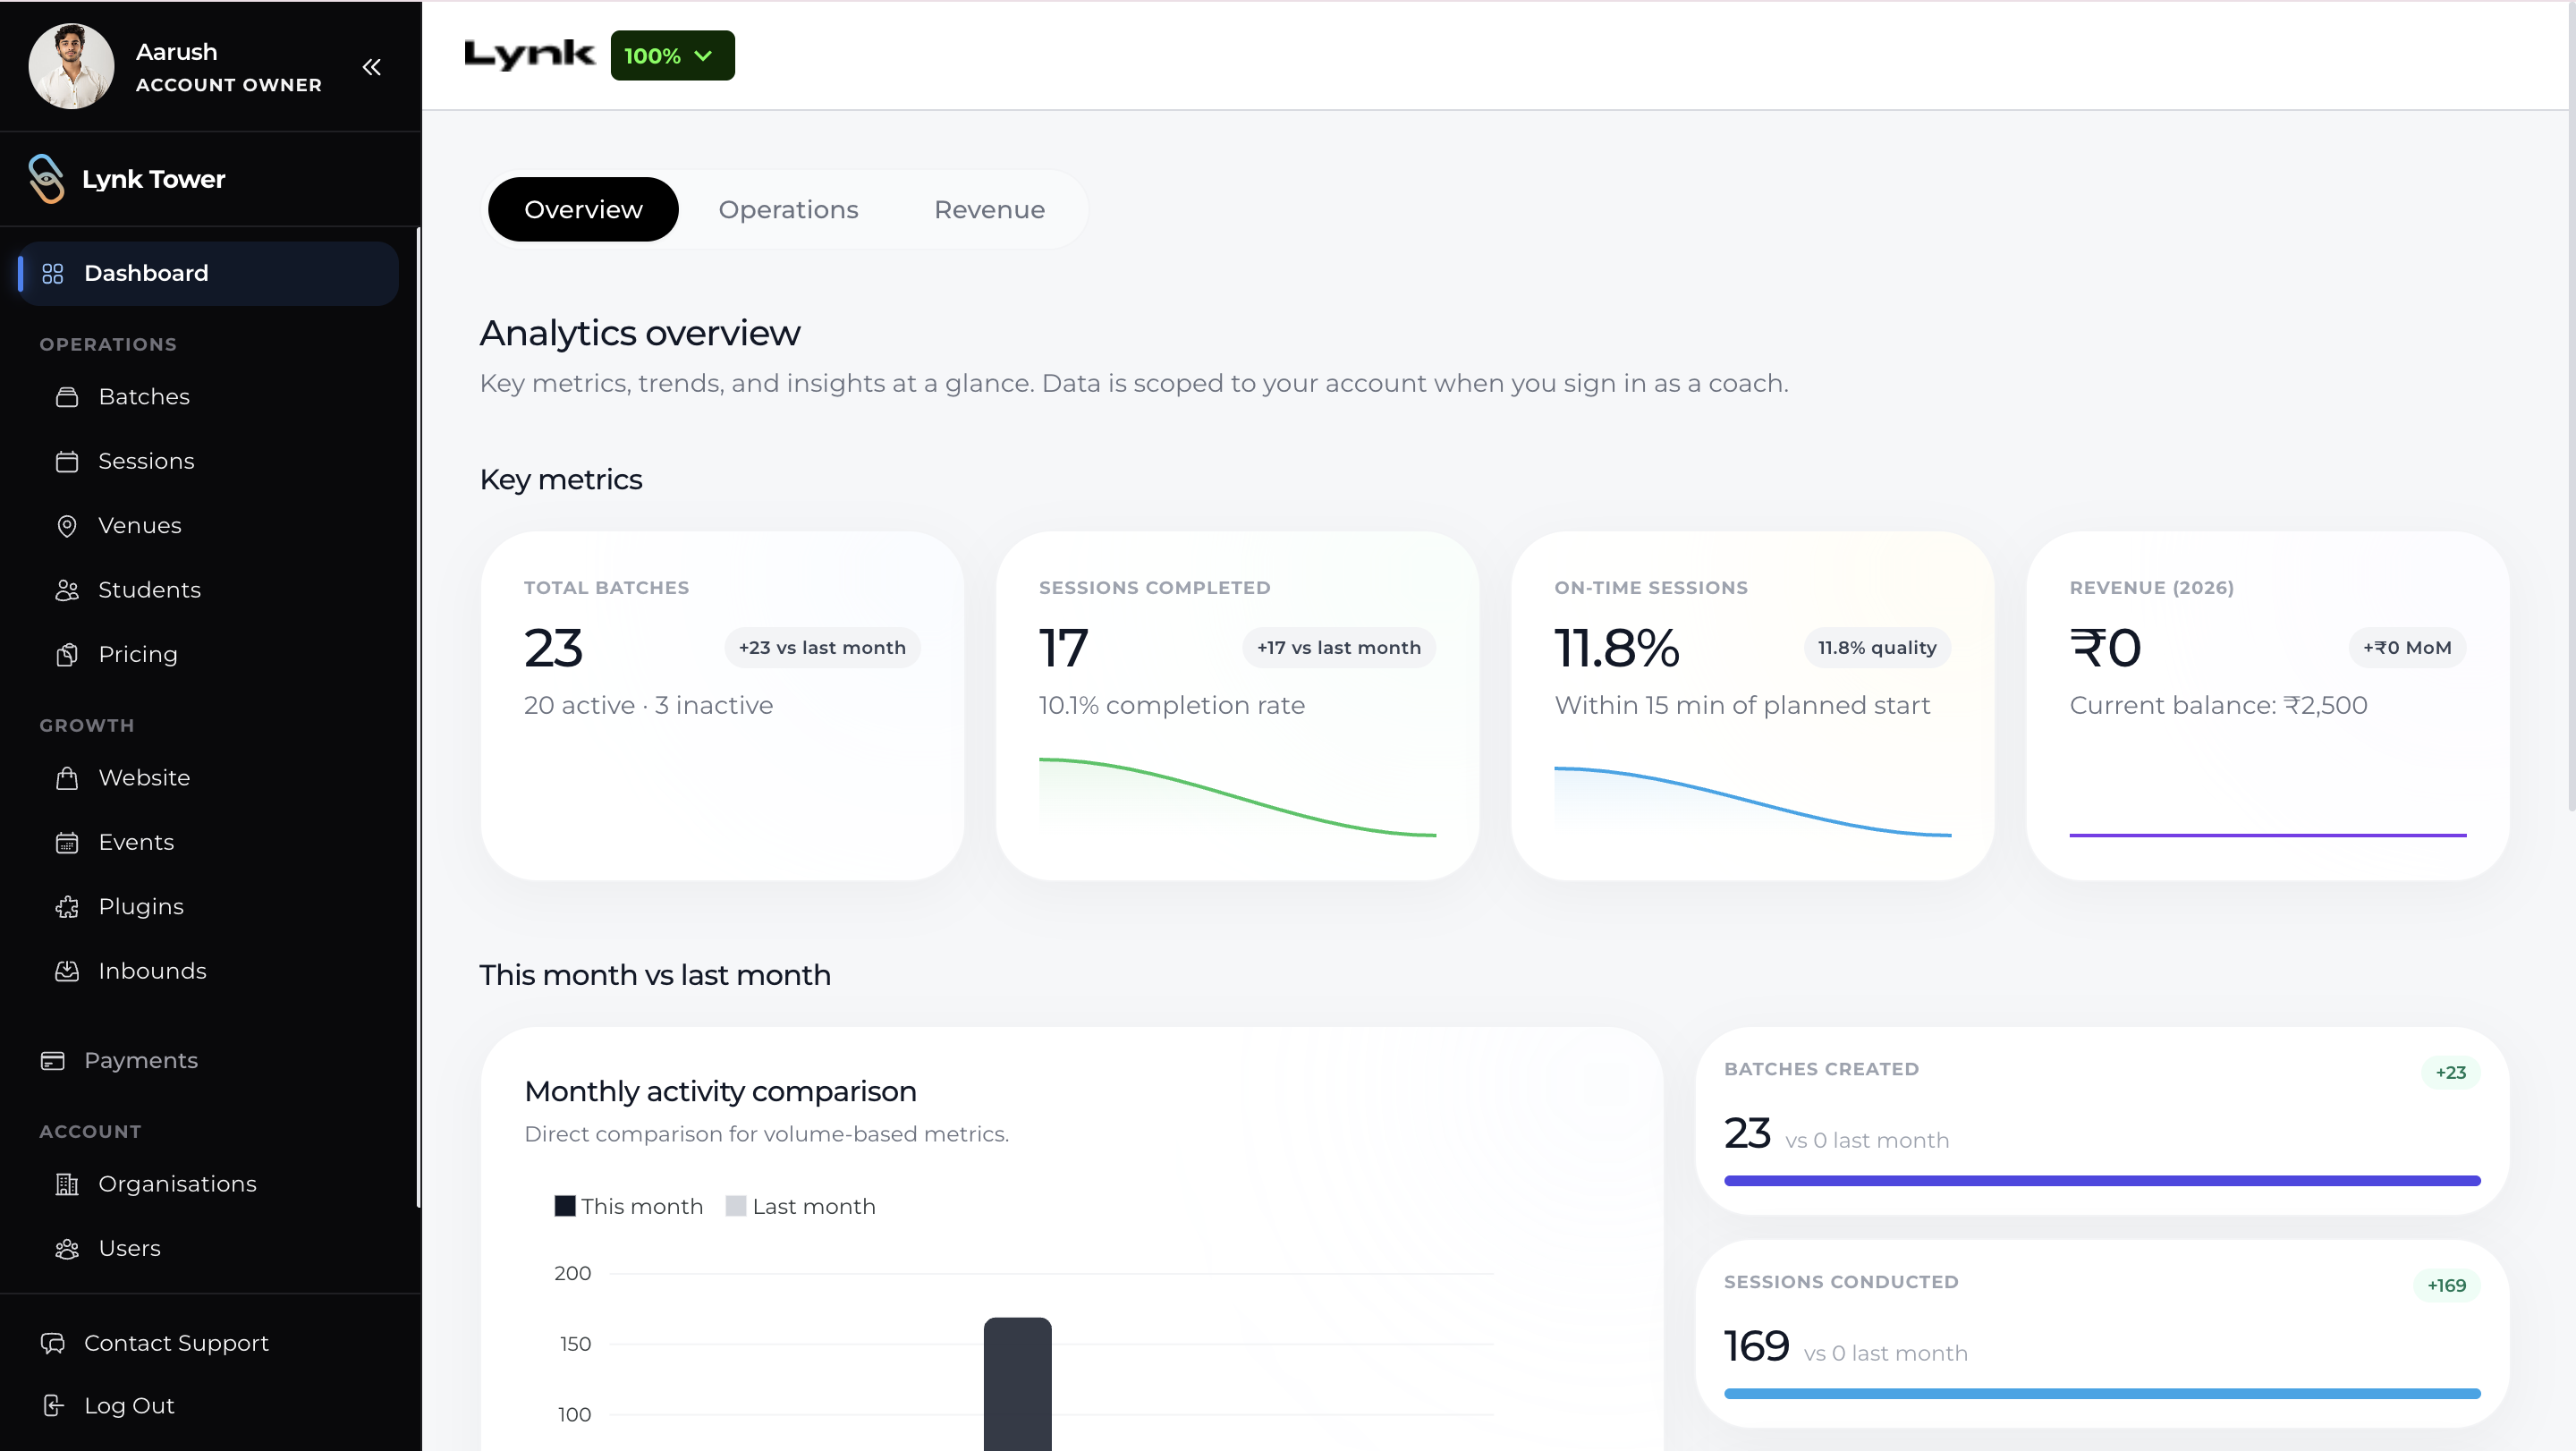
Task: Navigate to Events
Action: click(x=136, y=842)
